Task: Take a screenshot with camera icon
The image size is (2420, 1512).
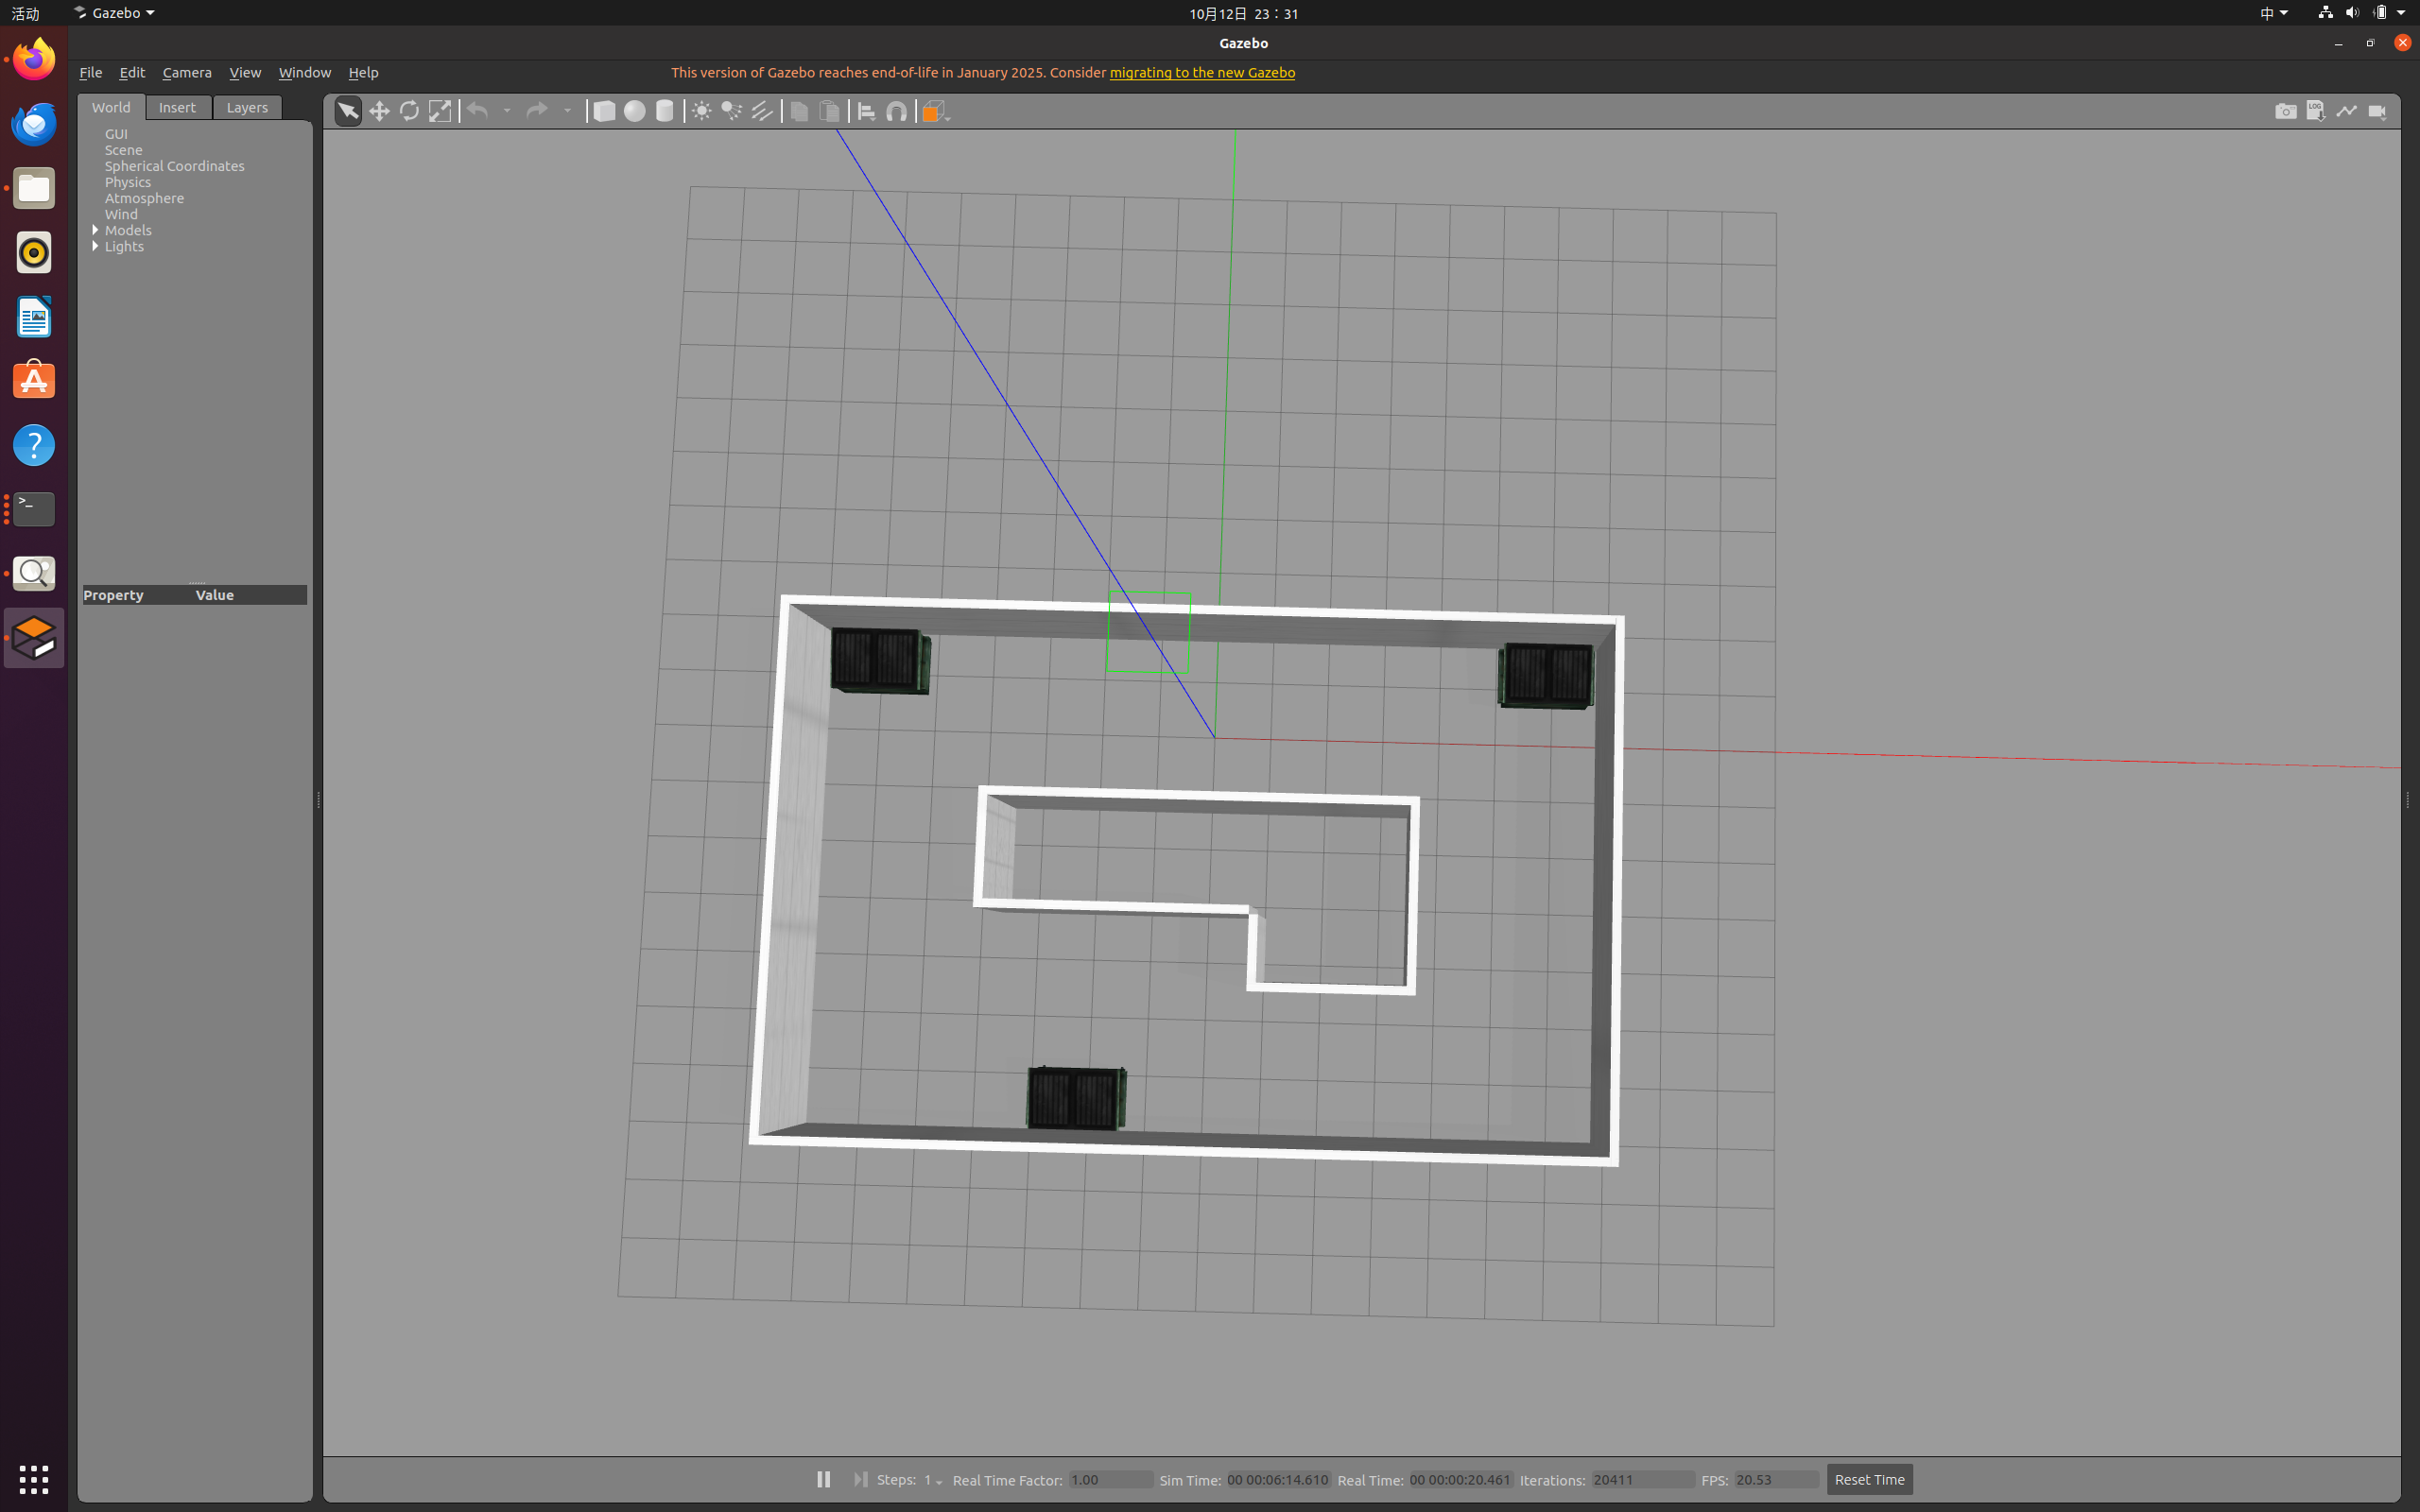Action: 2285,111
